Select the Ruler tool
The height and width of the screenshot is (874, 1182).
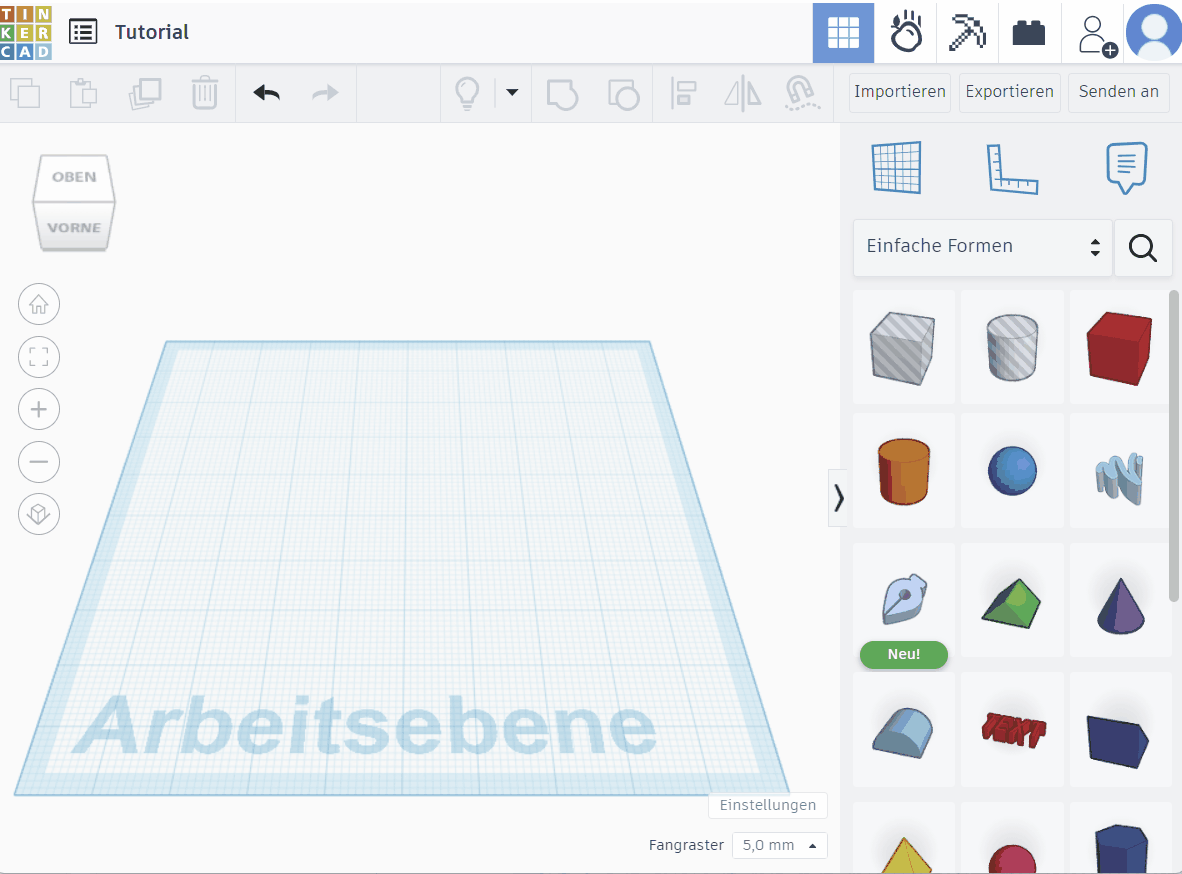click(x=1012, y=169)
